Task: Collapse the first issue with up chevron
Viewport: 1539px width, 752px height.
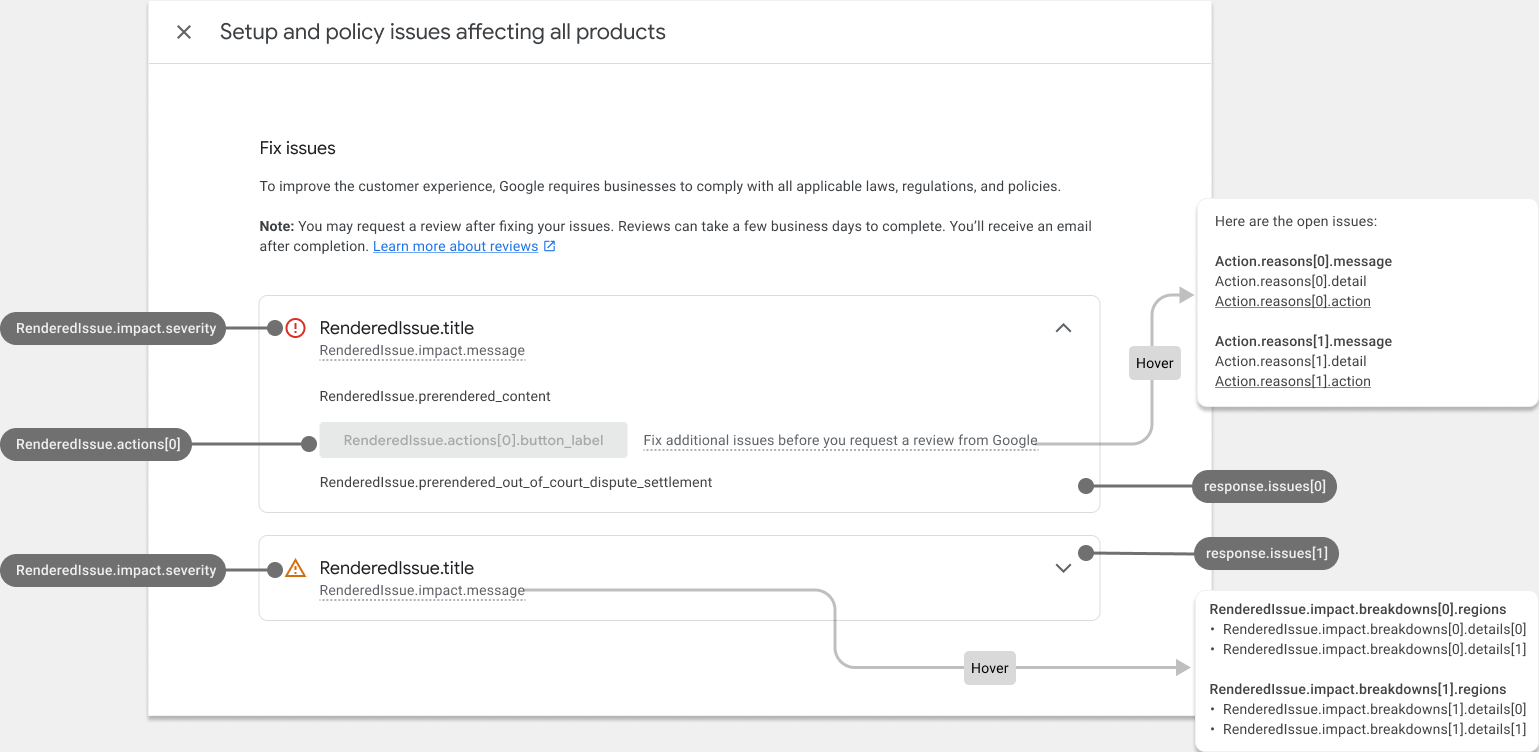Action: [1063, 328]
